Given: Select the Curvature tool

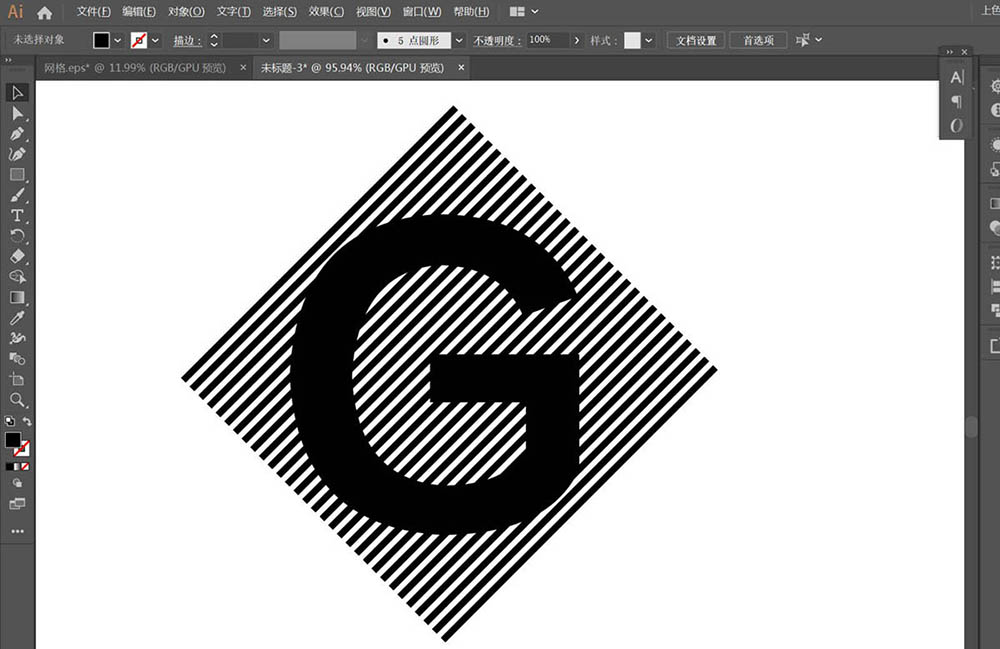Looking at the screenshot, I should pyautogui.click(x=17, y=154).
